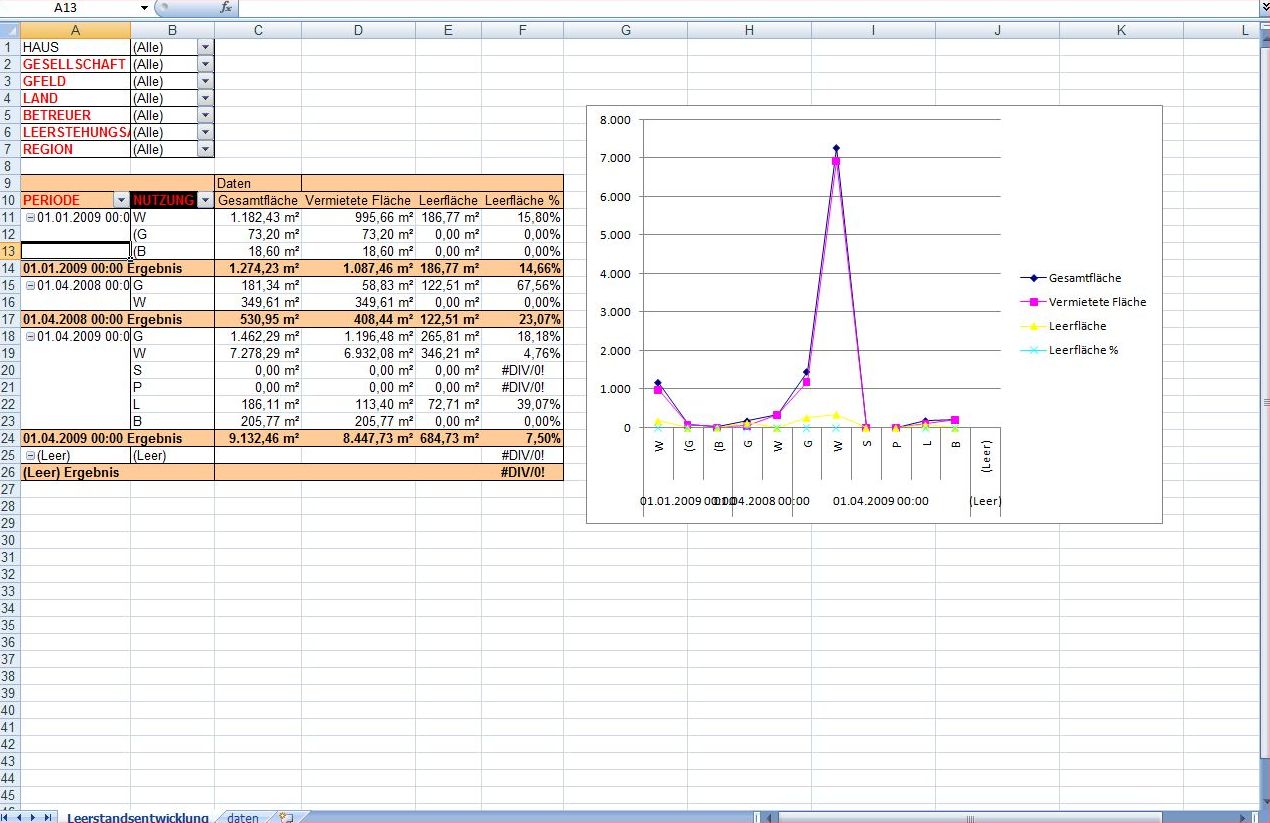Image resolution: width=1270 pixels, height=823 pixels.
Task: Open the REGION filter dropdown
Action: point(206,149)
